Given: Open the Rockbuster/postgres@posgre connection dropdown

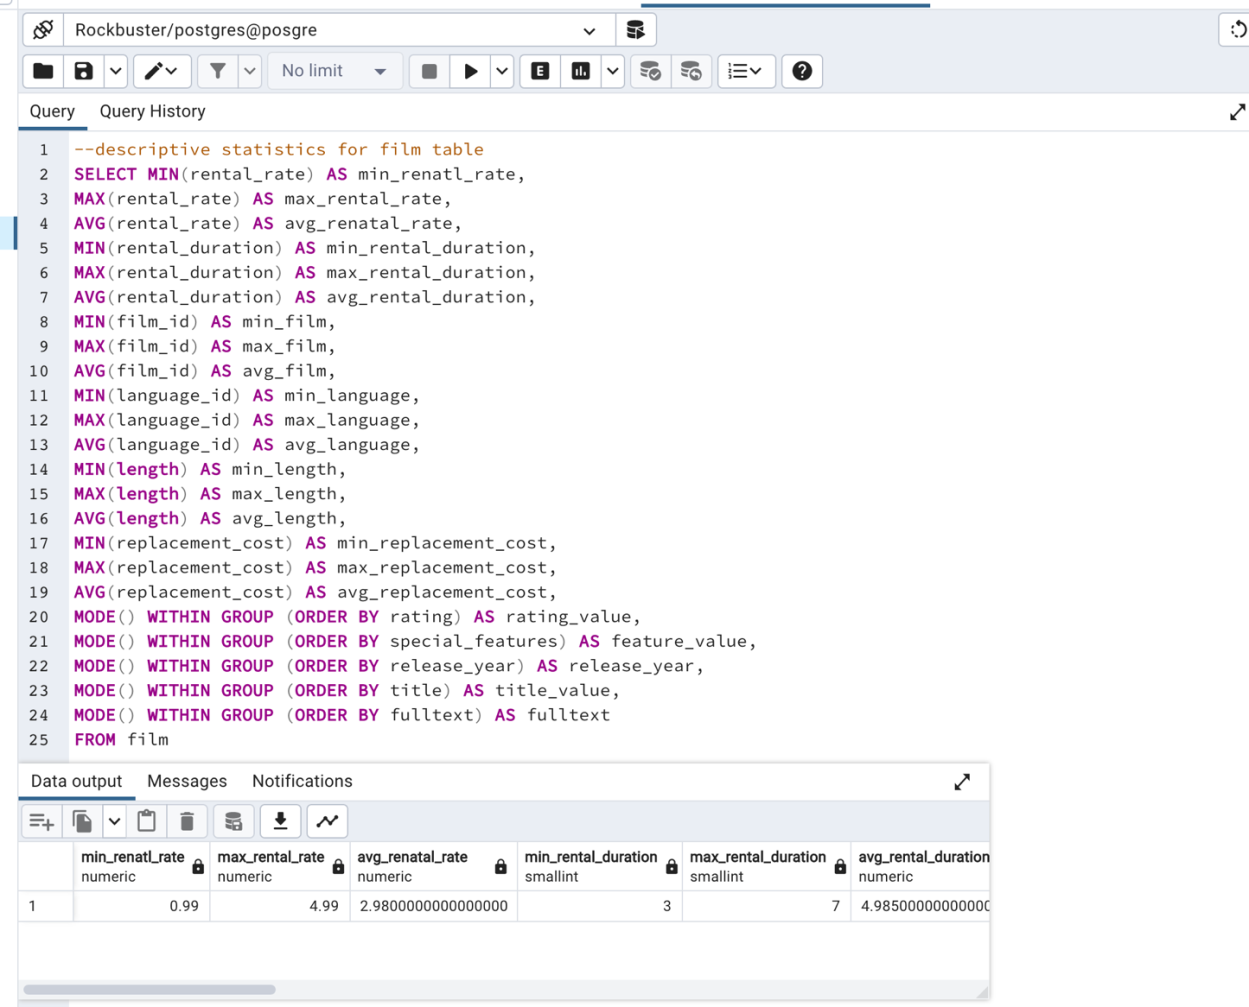Looking at the screenshot, I should point(589,30).
